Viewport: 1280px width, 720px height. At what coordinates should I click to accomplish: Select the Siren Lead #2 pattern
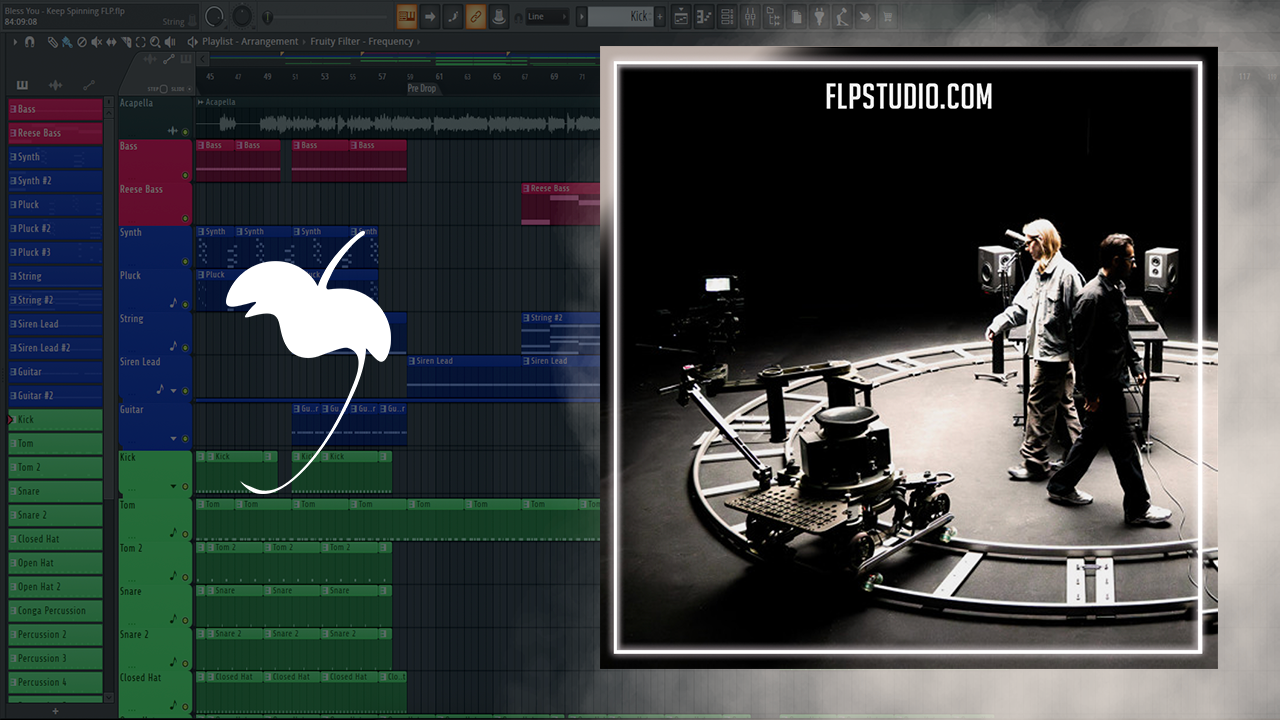coord(55,348)
